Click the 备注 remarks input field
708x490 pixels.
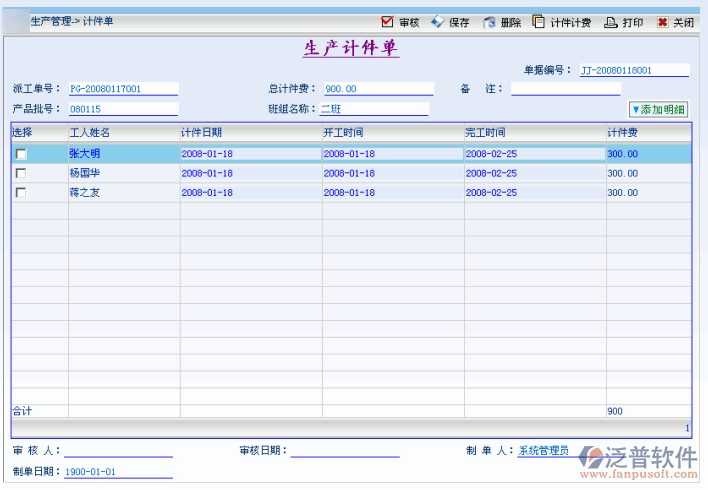pos(565,88)
